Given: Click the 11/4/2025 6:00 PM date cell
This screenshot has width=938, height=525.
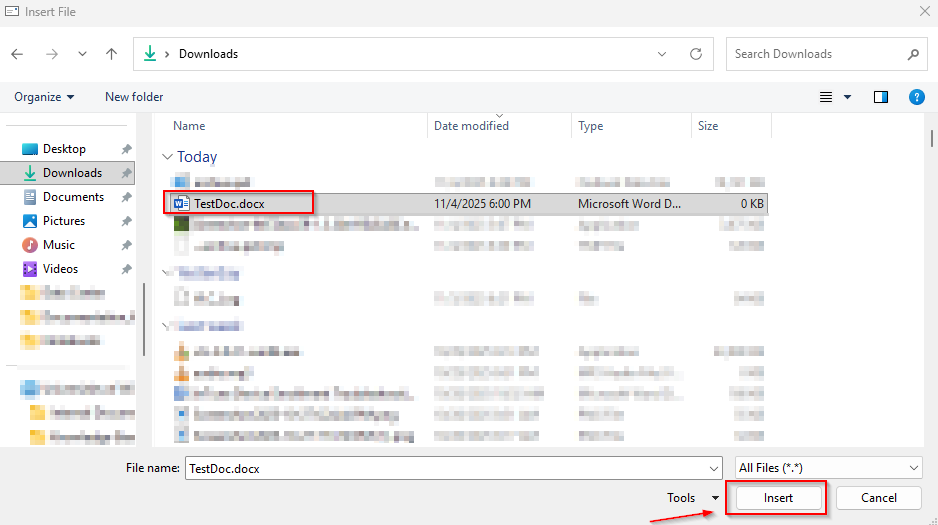Looking at the screenshot, I should 482,204.
